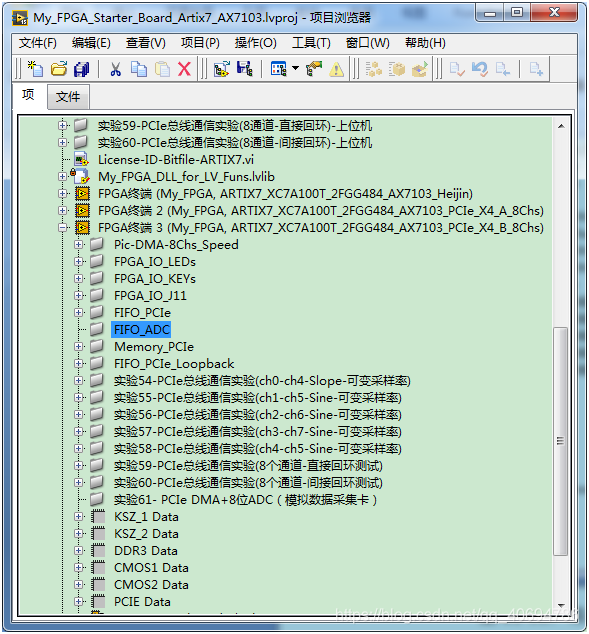Click the Save All toolbar icon
The width and height of the screenshot is (589, 634).
pyautogui.click(x=82, y=69)
